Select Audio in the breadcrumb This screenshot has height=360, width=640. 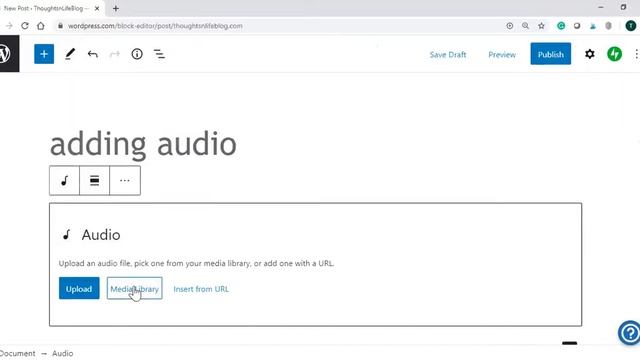coord(62,353)
